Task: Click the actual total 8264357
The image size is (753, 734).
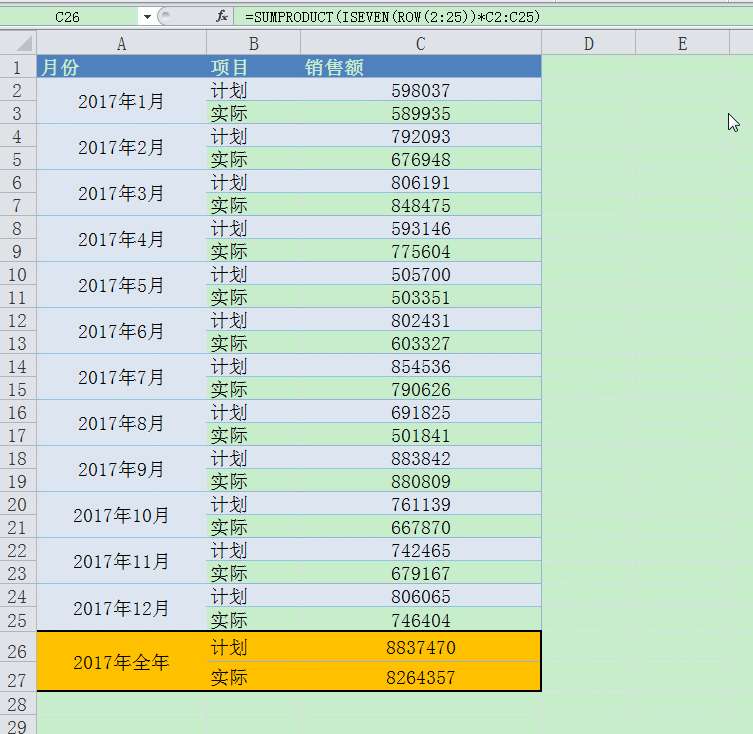Action: tap(421, 677)
